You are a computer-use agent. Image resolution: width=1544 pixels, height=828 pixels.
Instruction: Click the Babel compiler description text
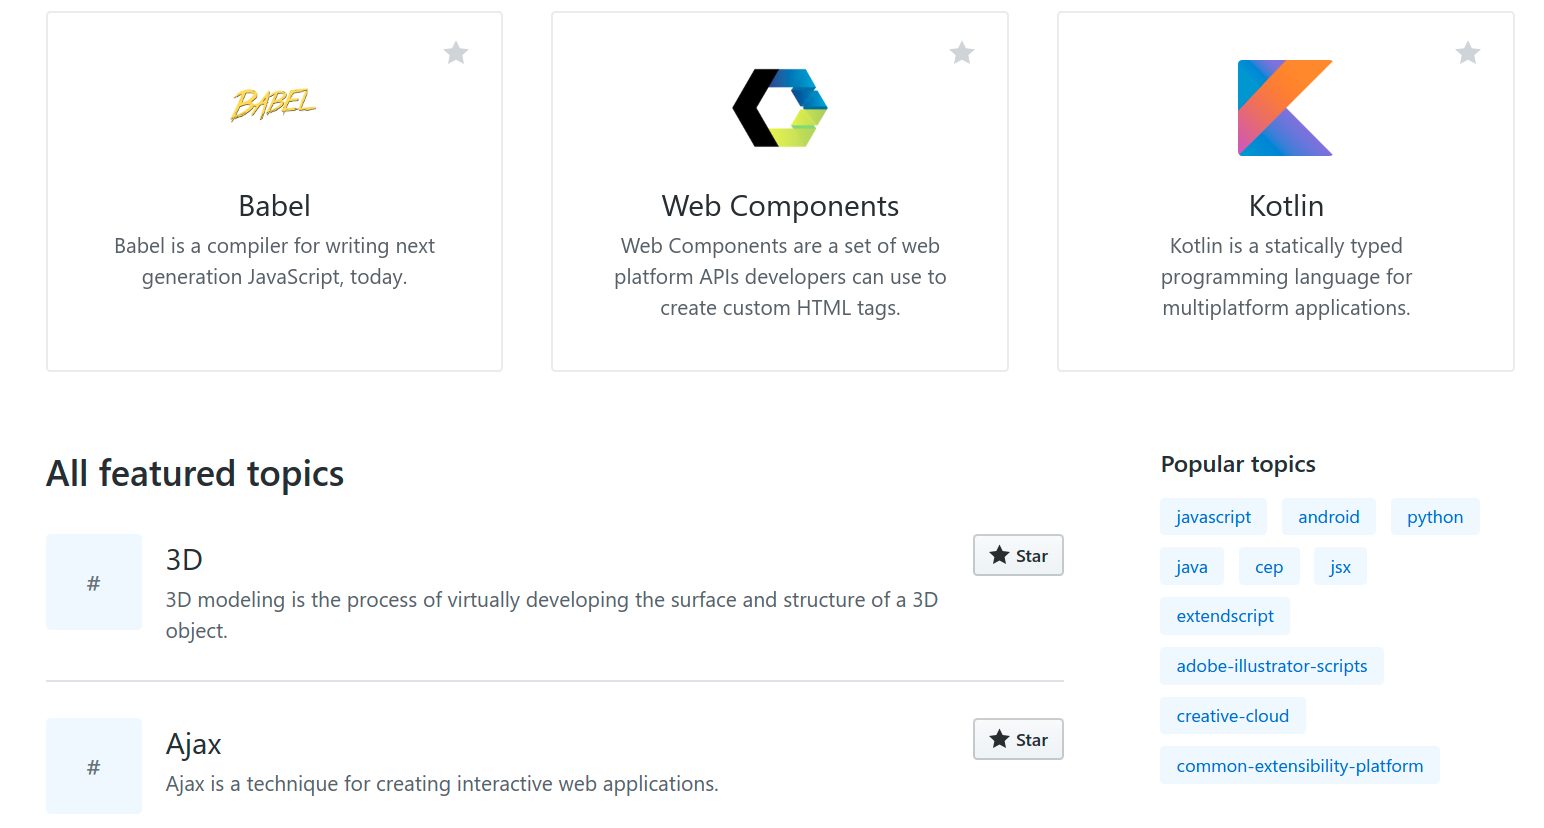[x=274, y=261]
